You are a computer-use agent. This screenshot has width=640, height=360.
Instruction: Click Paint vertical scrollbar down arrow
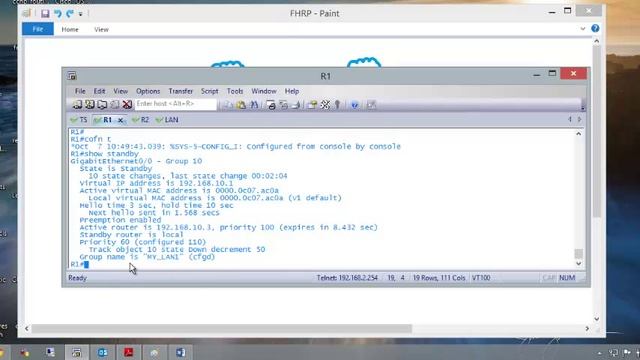596,319
